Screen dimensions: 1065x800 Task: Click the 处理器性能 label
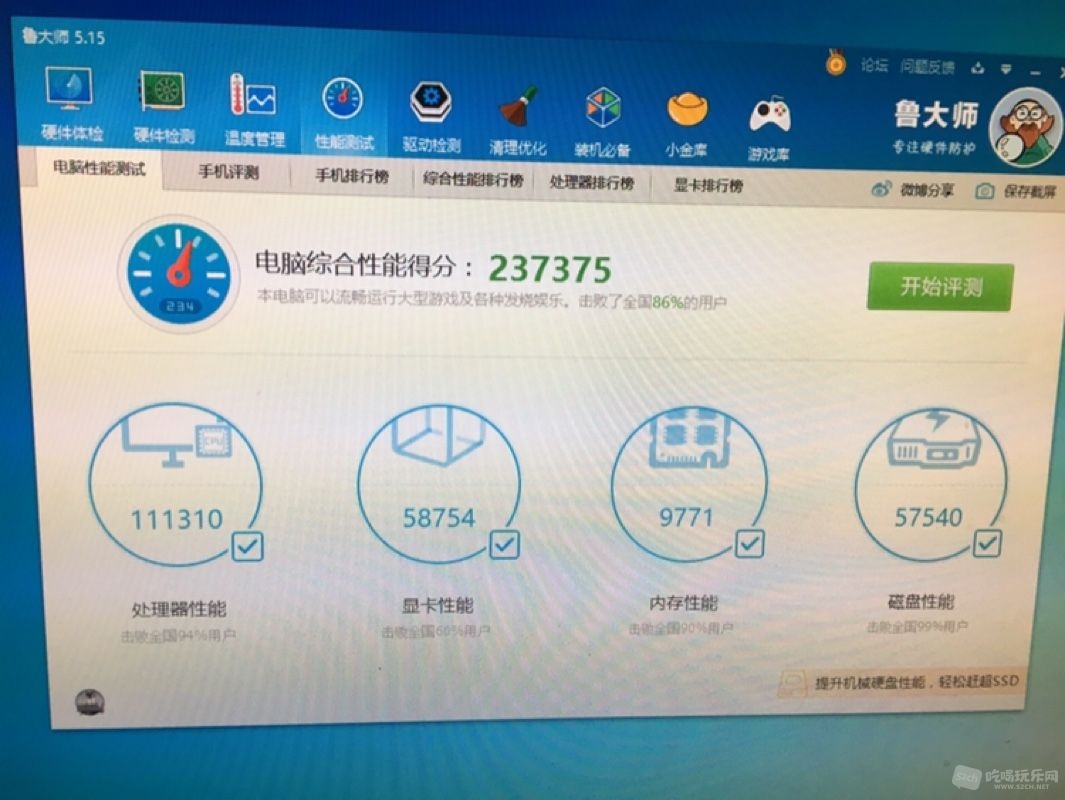[x=179, y=609]
